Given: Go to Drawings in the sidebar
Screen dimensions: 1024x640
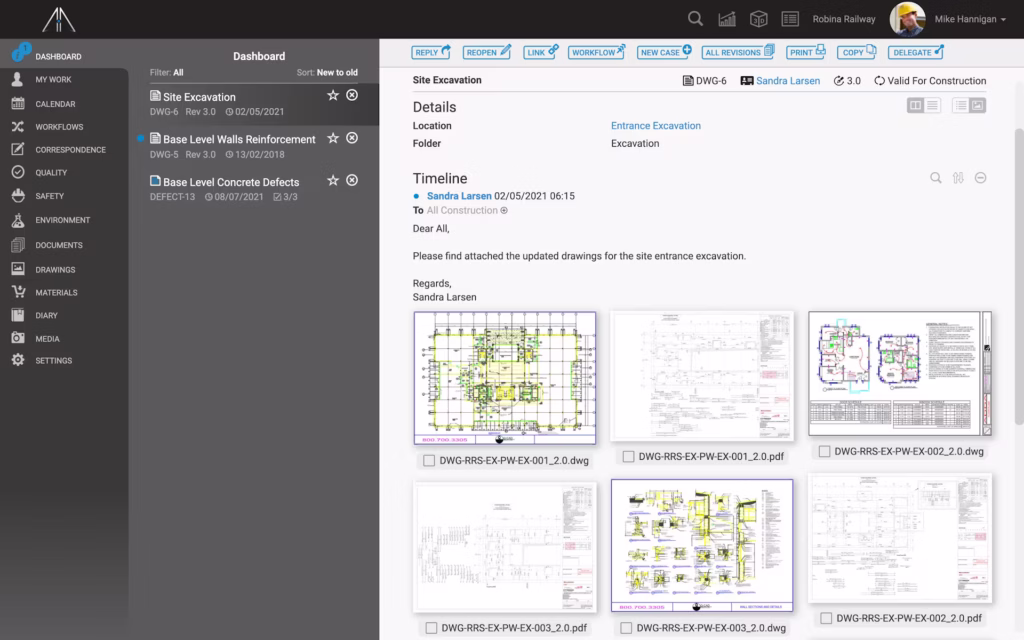Looking at the screenshot, I should point(56,269).
